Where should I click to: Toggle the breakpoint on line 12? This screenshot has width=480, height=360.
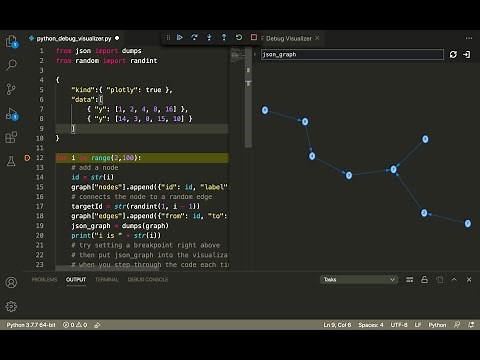[27, 158]
